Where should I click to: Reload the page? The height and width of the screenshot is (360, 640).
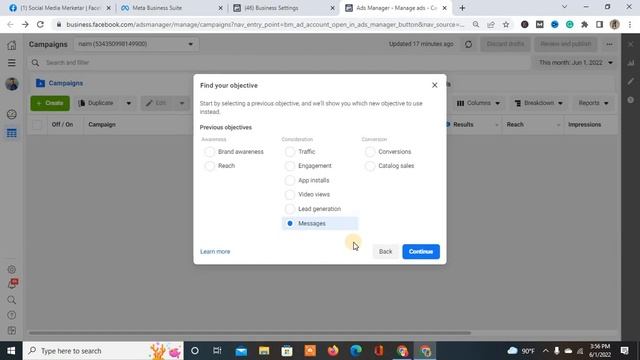click(x=40, y=24)
